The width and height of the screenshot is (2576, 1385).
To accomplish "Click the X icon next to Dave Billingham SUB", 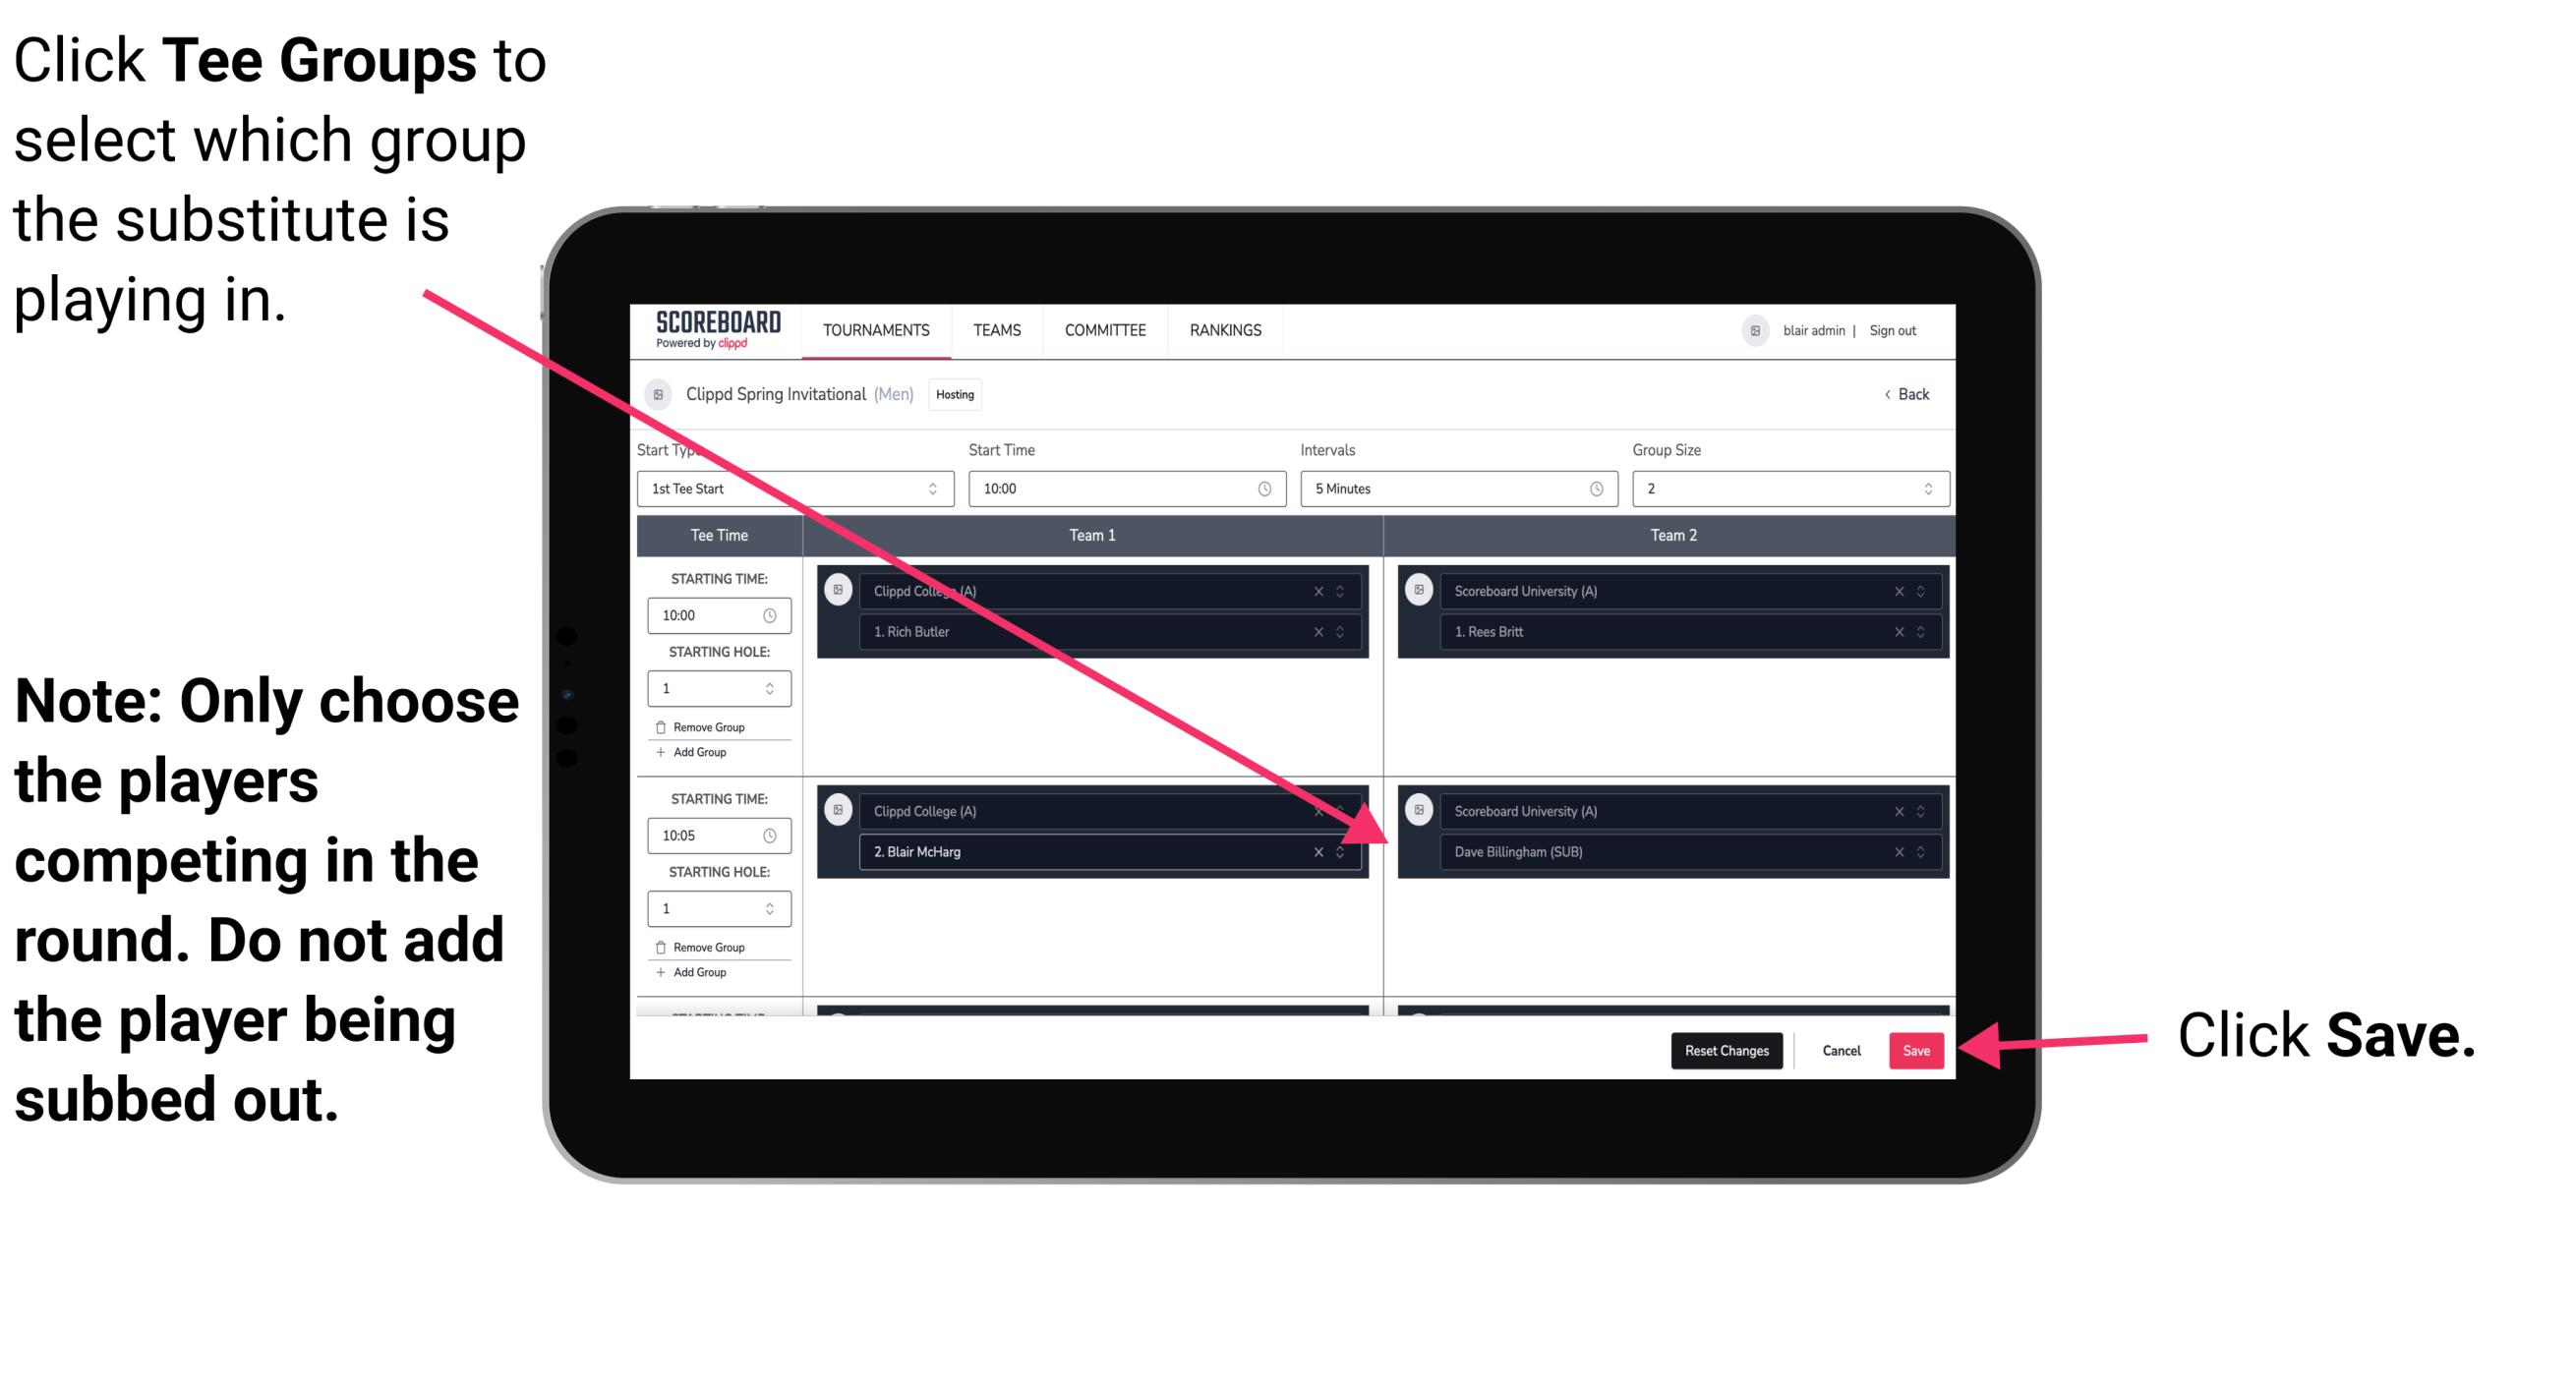I will (x=1897, y=853).
